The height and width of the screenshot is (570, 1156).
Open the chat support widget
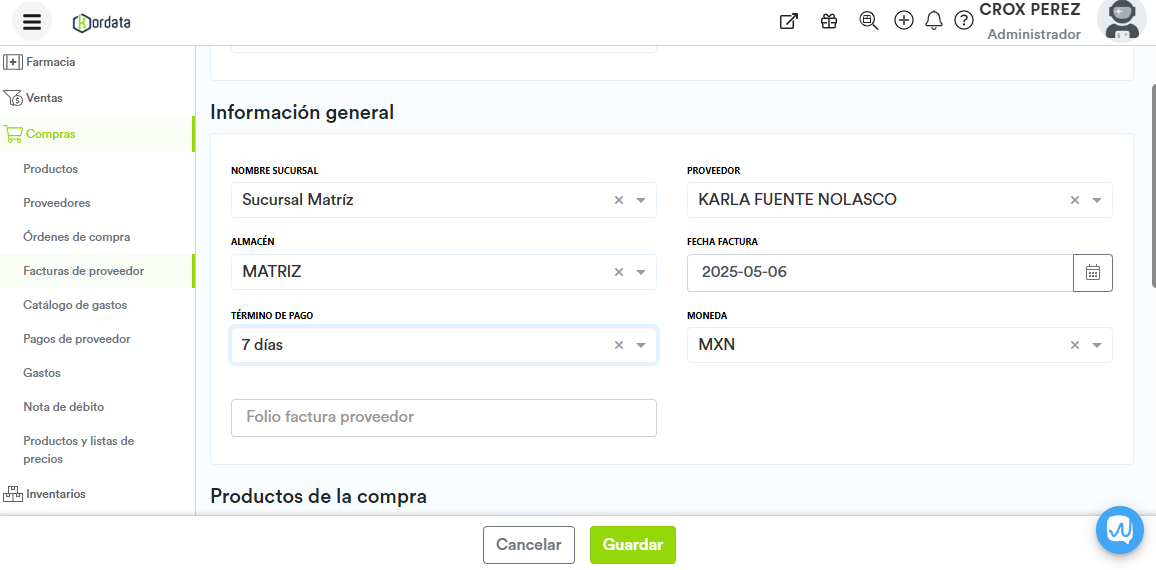point(1120,530)
